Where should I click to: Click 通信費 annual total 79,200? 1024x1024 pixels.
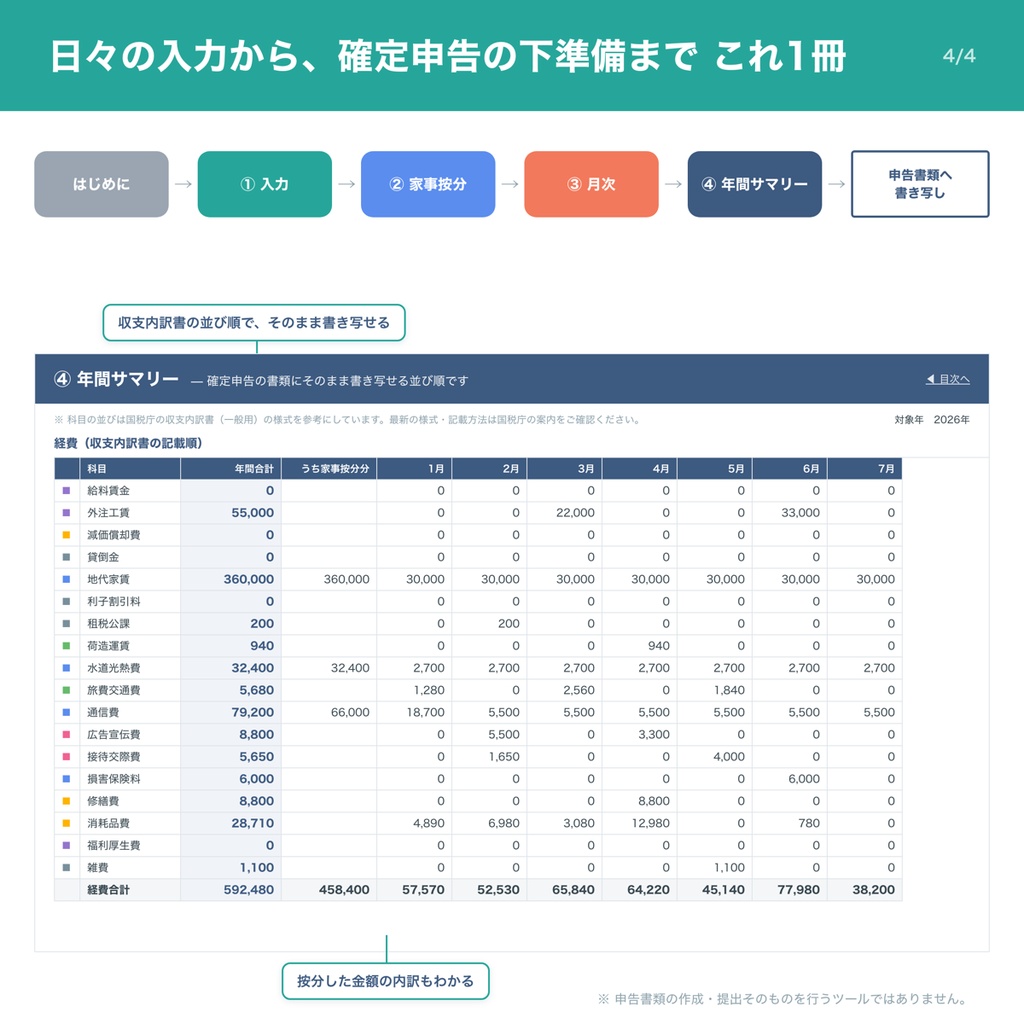click(253, 712)
